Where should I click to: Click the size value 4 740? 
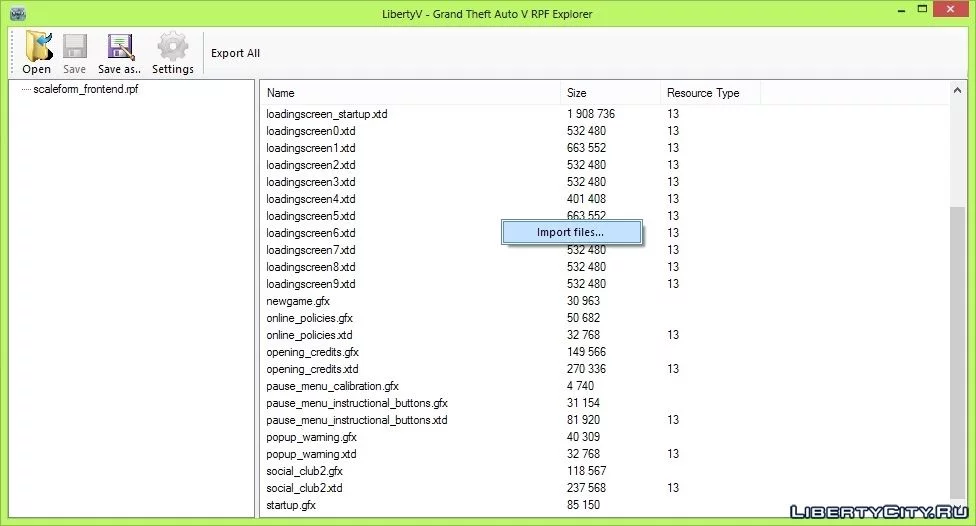point(580,386)
